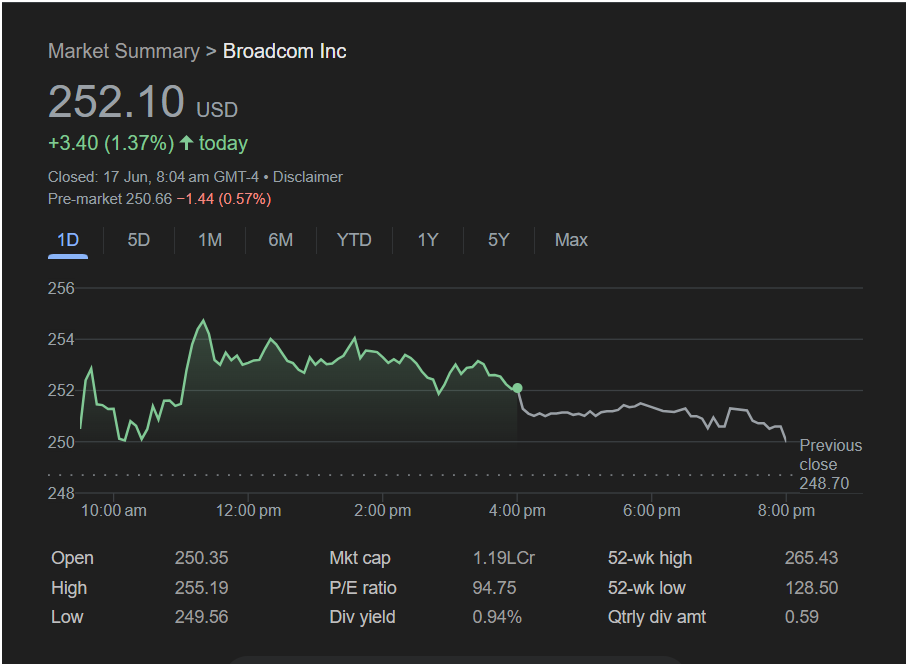Click the 4:00 pm axis label
Image resolution: width=908 pixels, height=666 pixels.
point(517,511)
